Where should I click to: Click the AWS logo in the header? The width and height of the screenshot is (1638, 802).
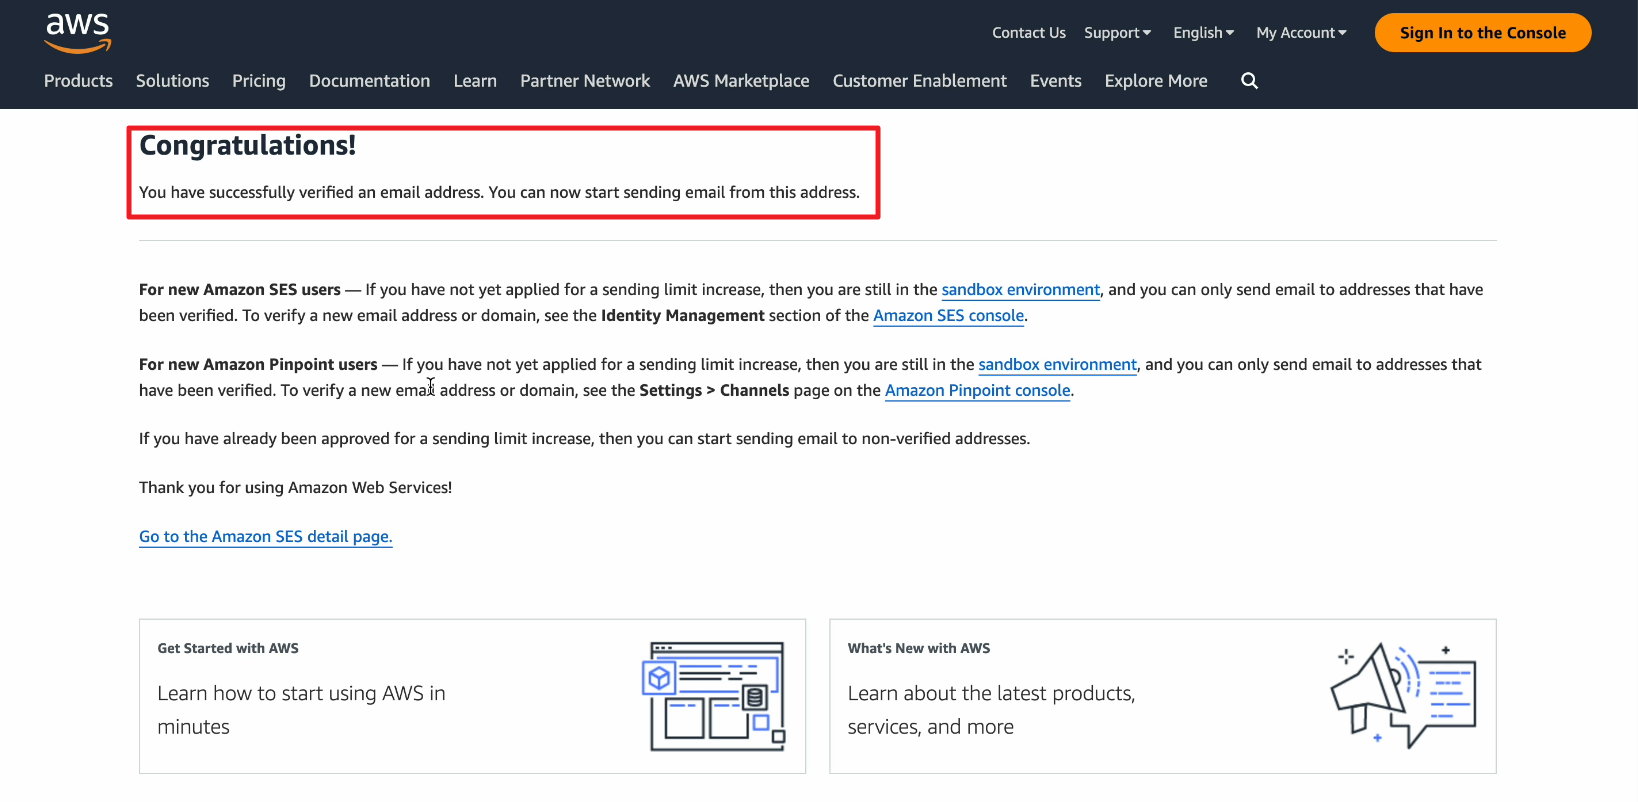tap(78, 32)
